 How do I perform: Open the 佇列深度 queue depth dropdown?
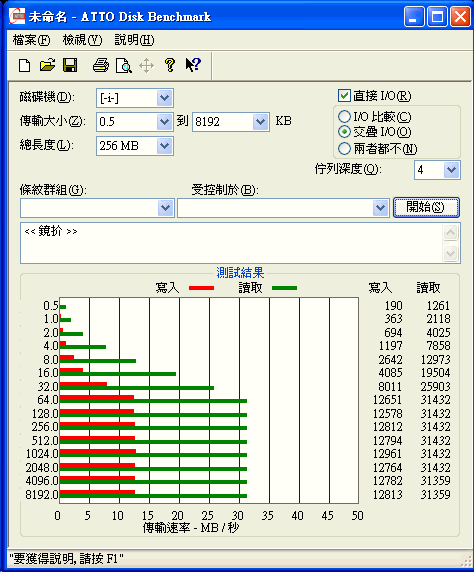(452, 170)
